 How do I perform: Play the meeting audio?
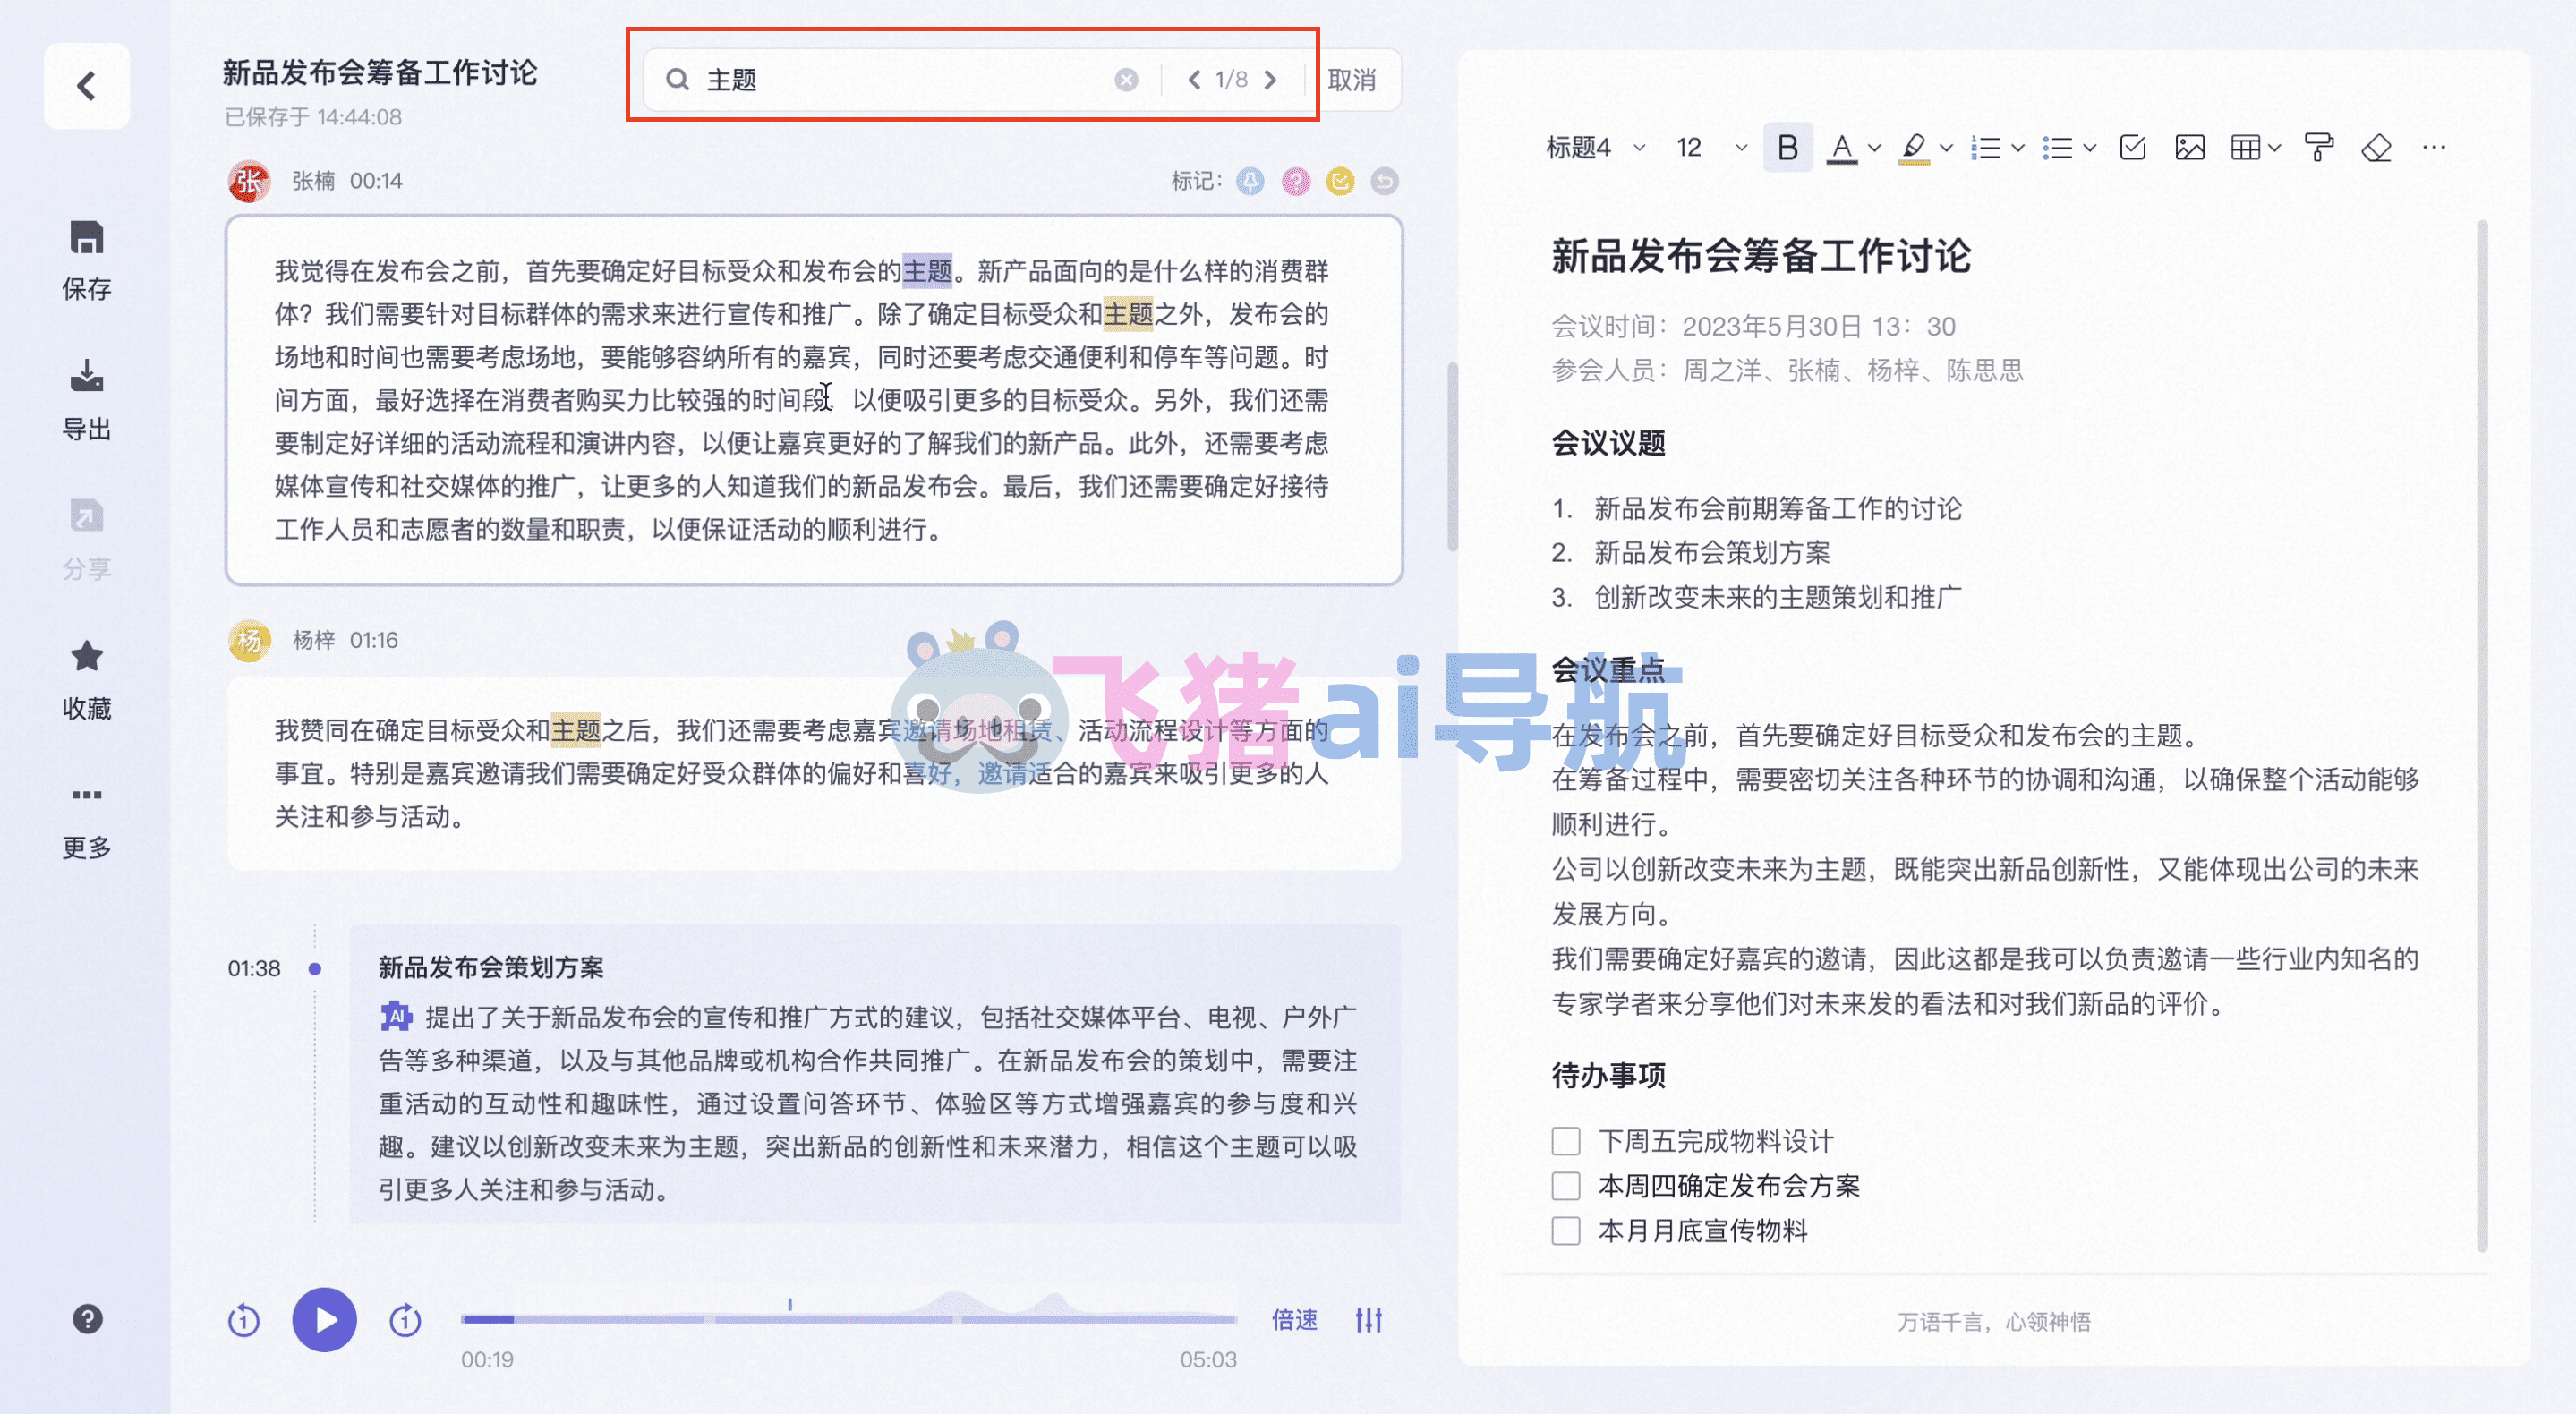pos(324,1320)
